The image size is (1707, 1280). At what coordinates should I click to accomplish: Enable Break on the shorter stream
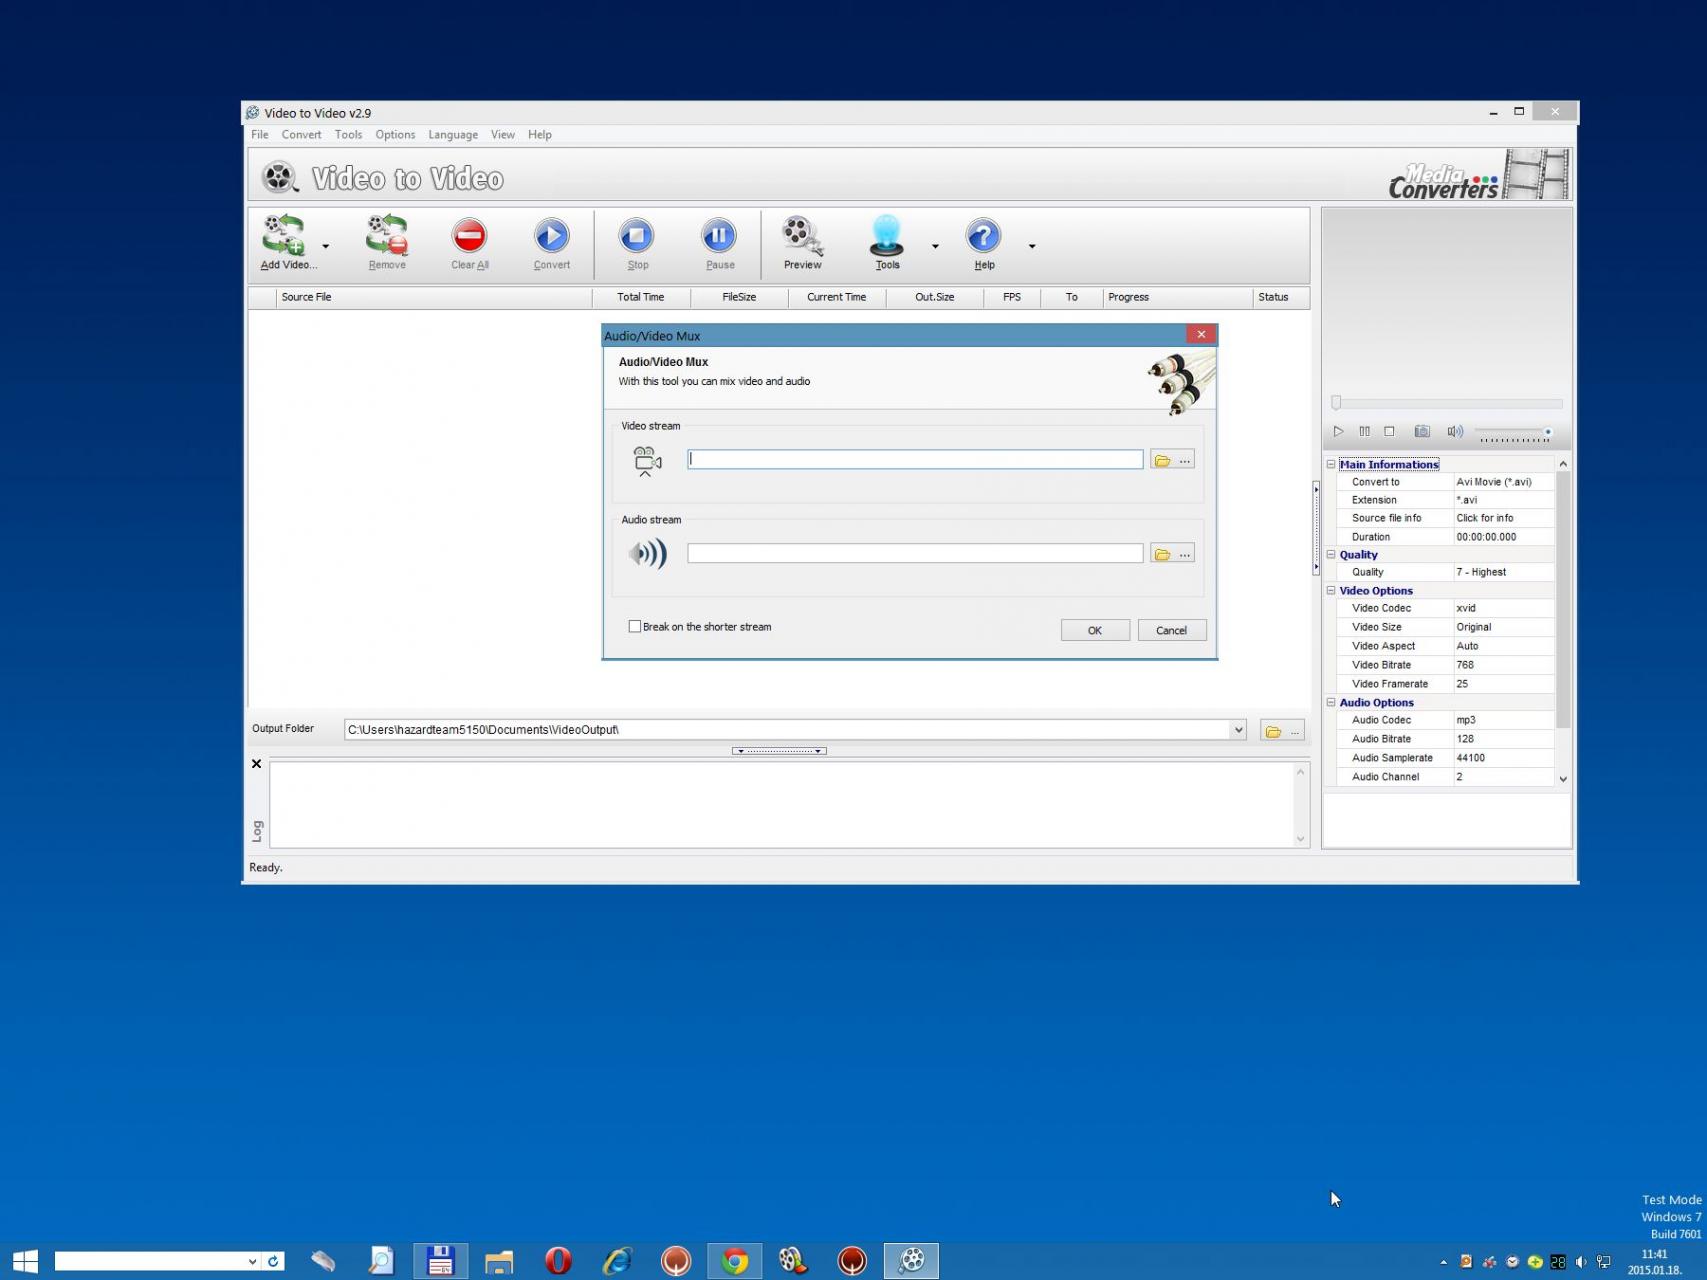(x=635, y=627)
